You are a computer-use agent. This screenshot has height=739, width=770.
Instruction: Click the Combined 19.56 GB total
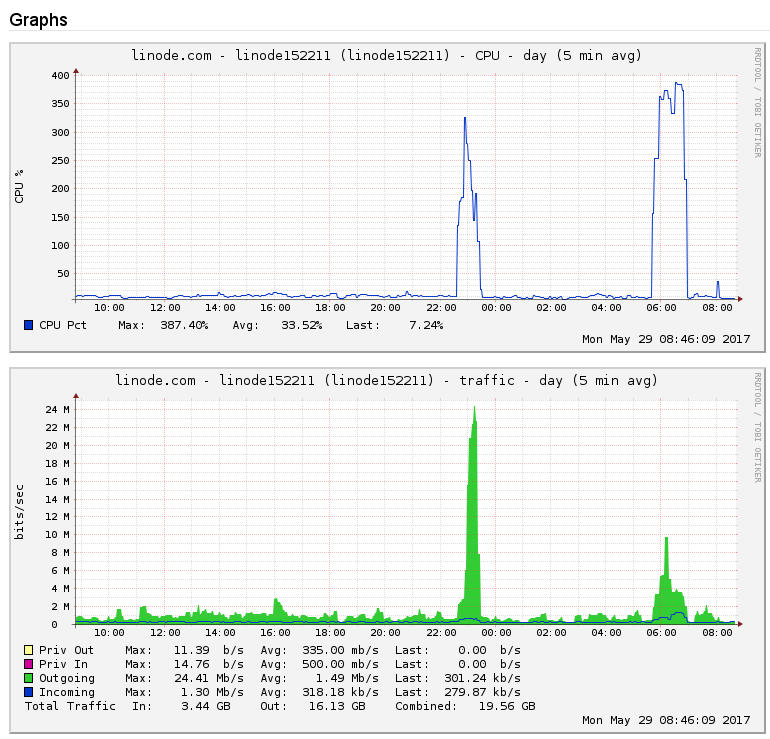(x=511, y=706)
